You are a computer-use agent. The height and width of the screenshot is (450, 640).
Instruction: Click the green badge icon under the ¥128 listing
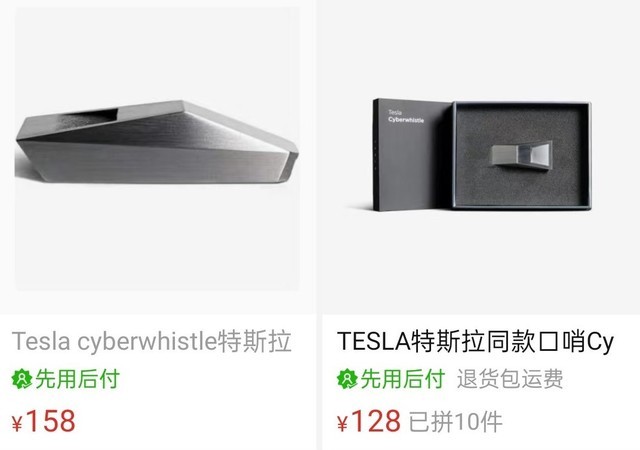pyautogui.click(x=347, y=379)
